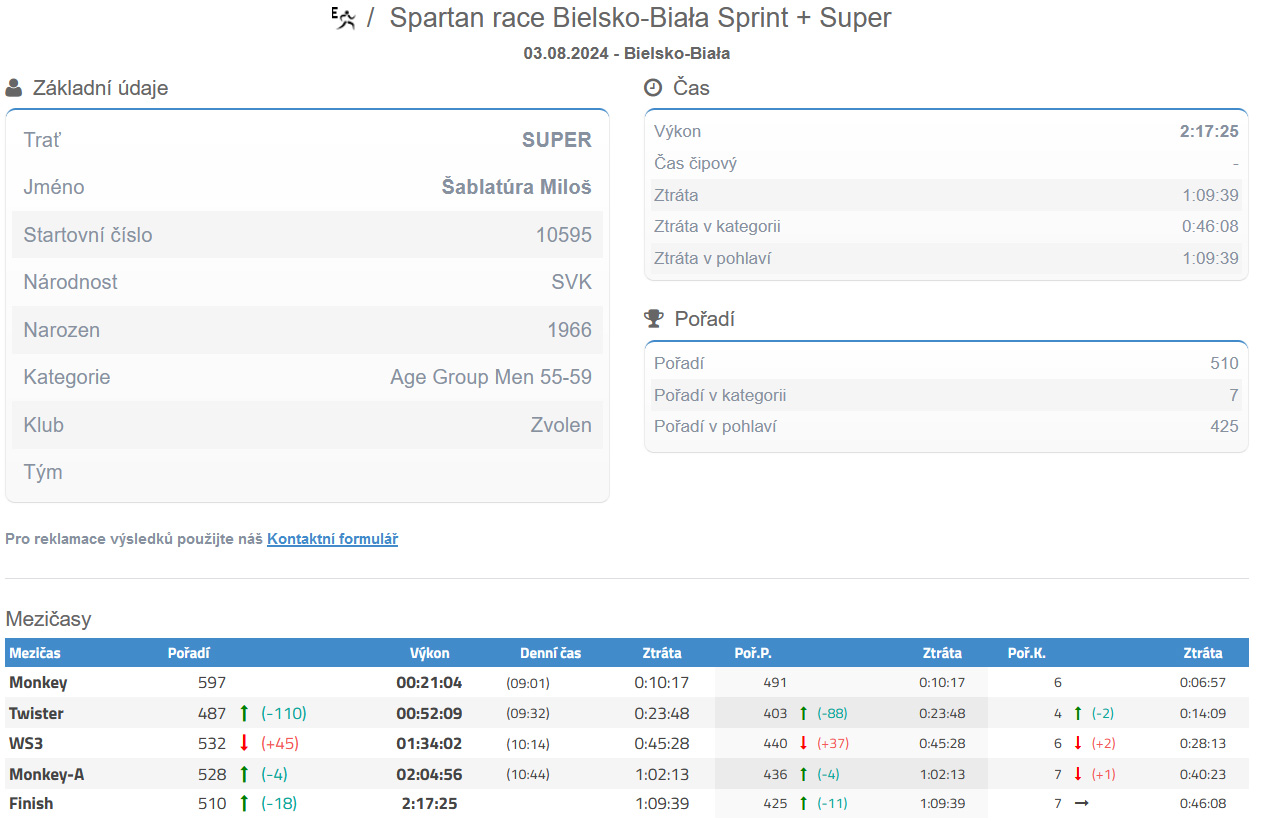Click the Monkey rank value 597
This screenshot has width=1285, height=821.
click(212, 683)
